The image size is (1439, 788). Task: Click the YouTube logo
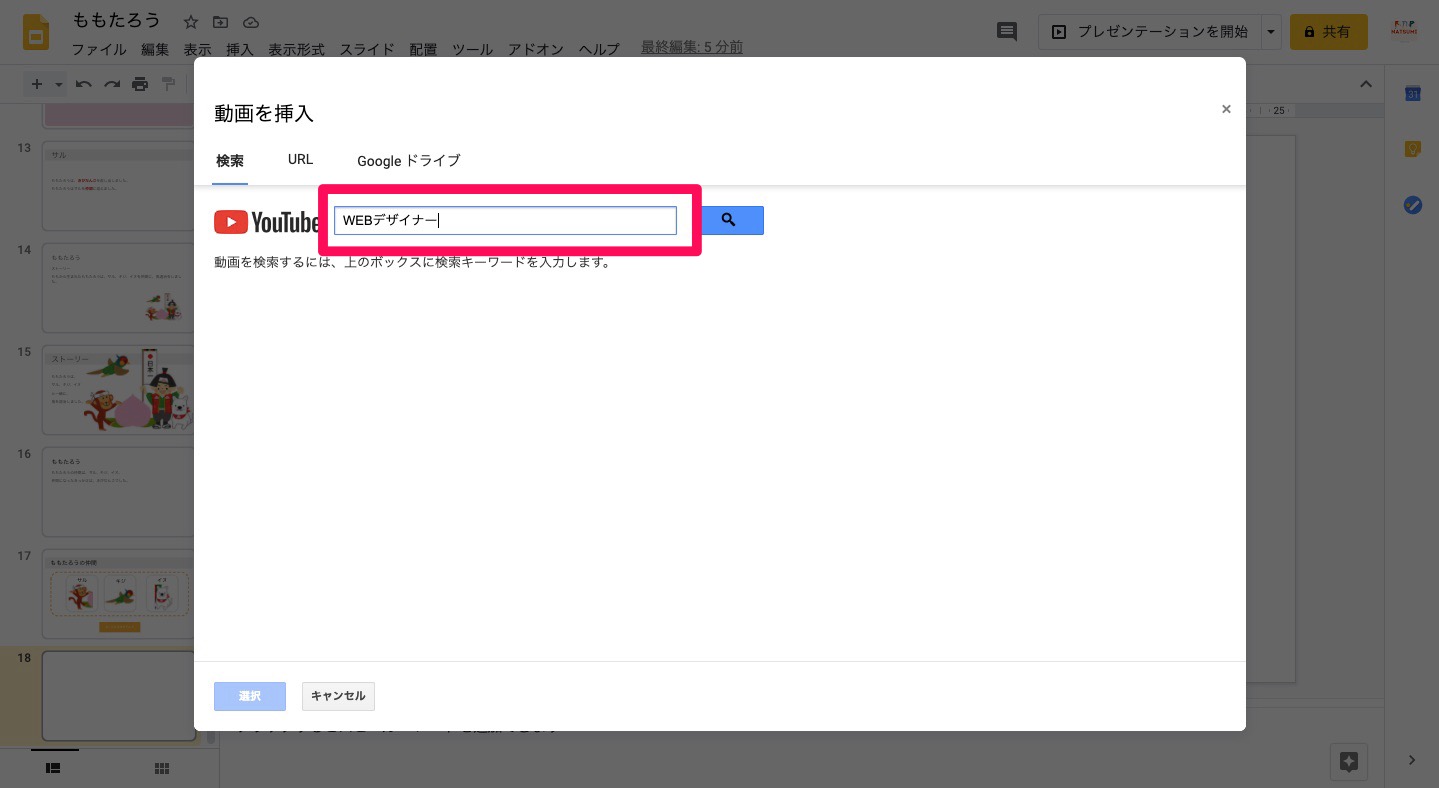click(267, 222)
